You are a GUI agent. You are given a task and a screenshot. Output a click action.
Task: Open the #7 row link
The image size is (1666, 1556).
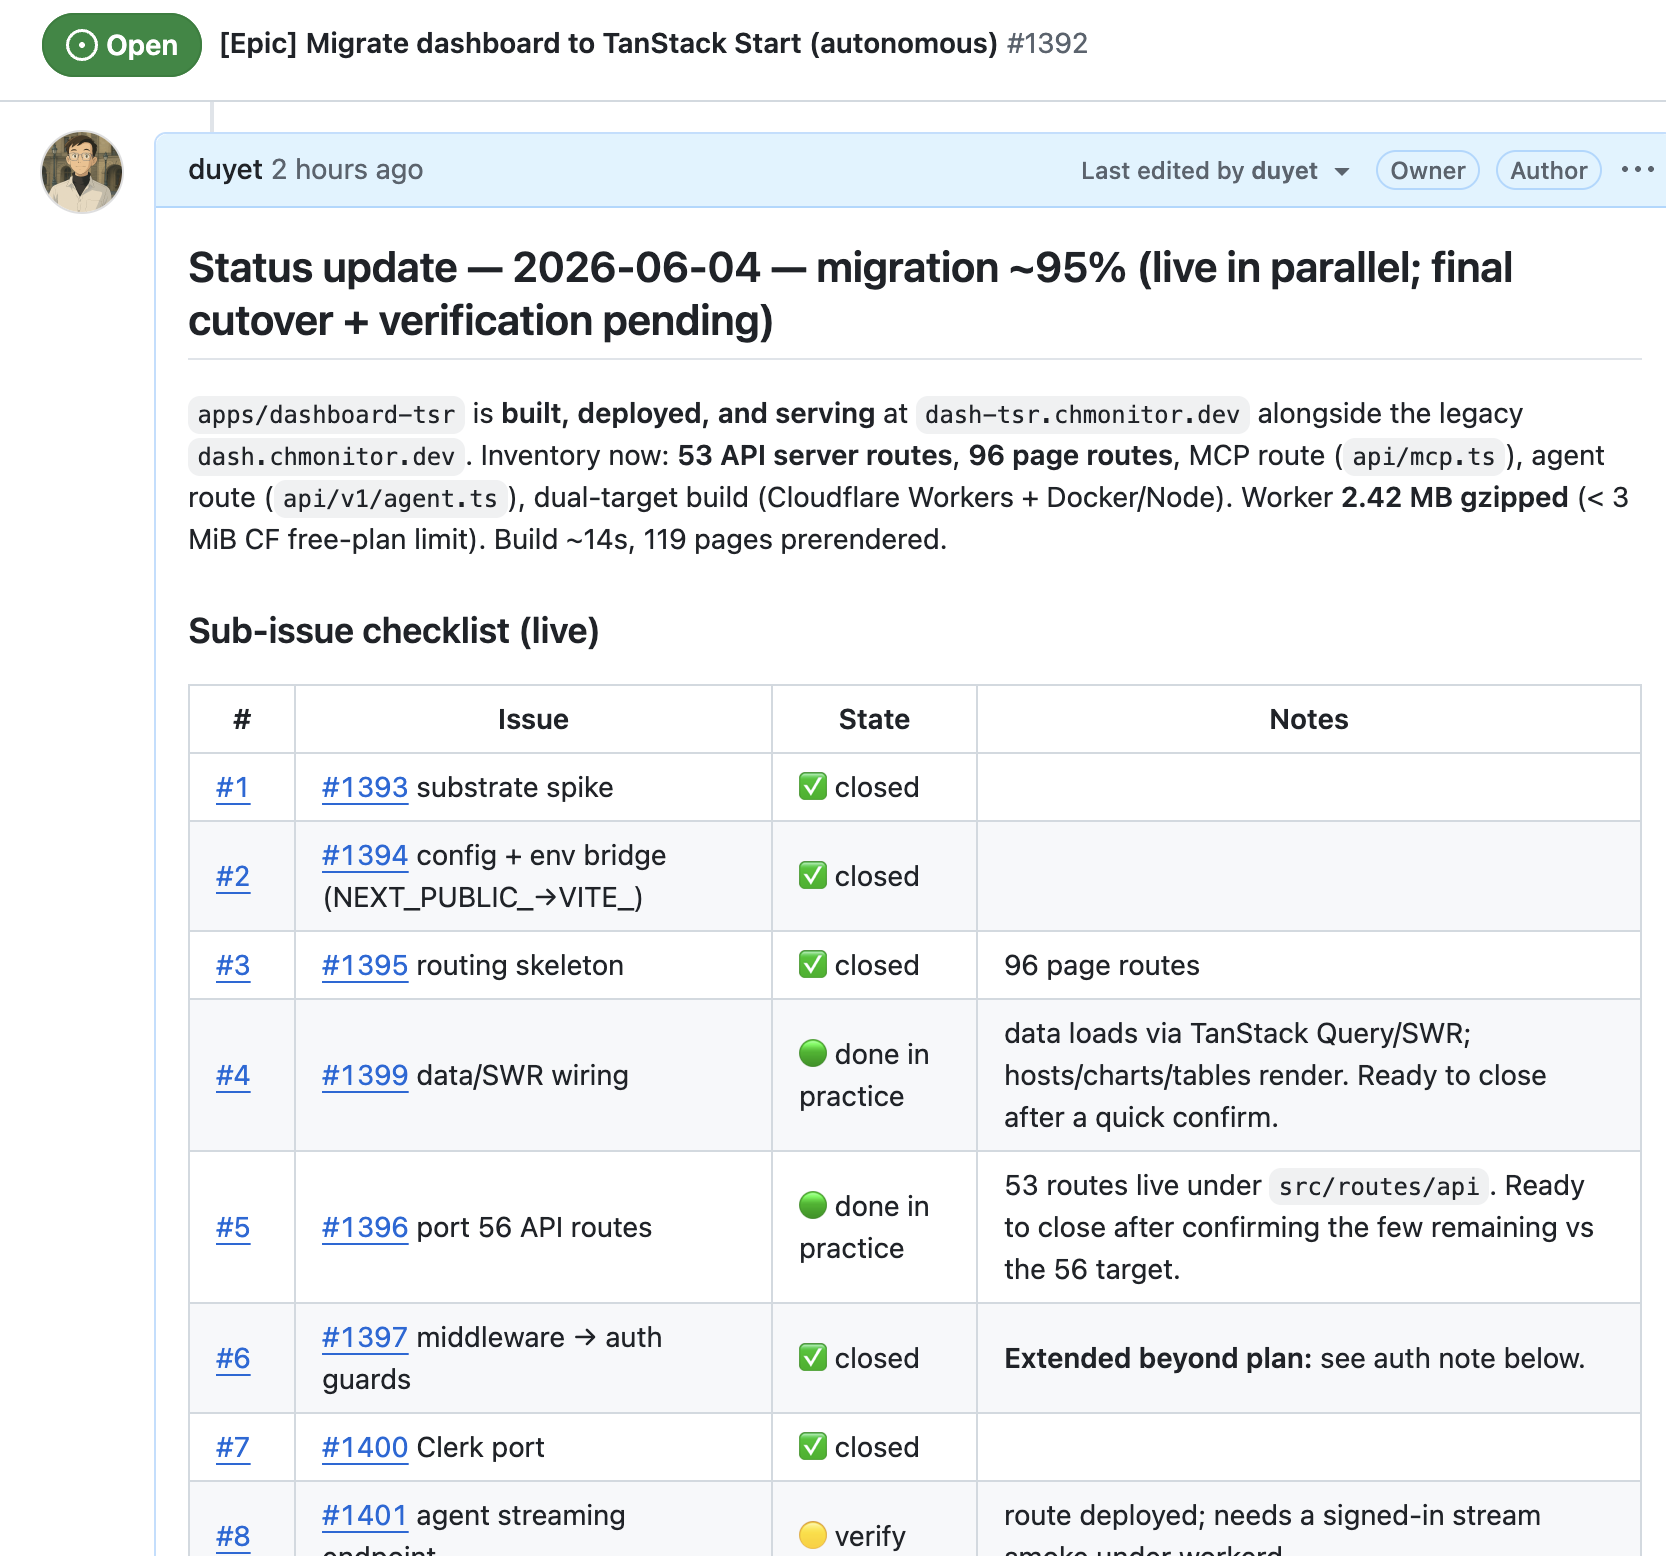pos(233,1448)
